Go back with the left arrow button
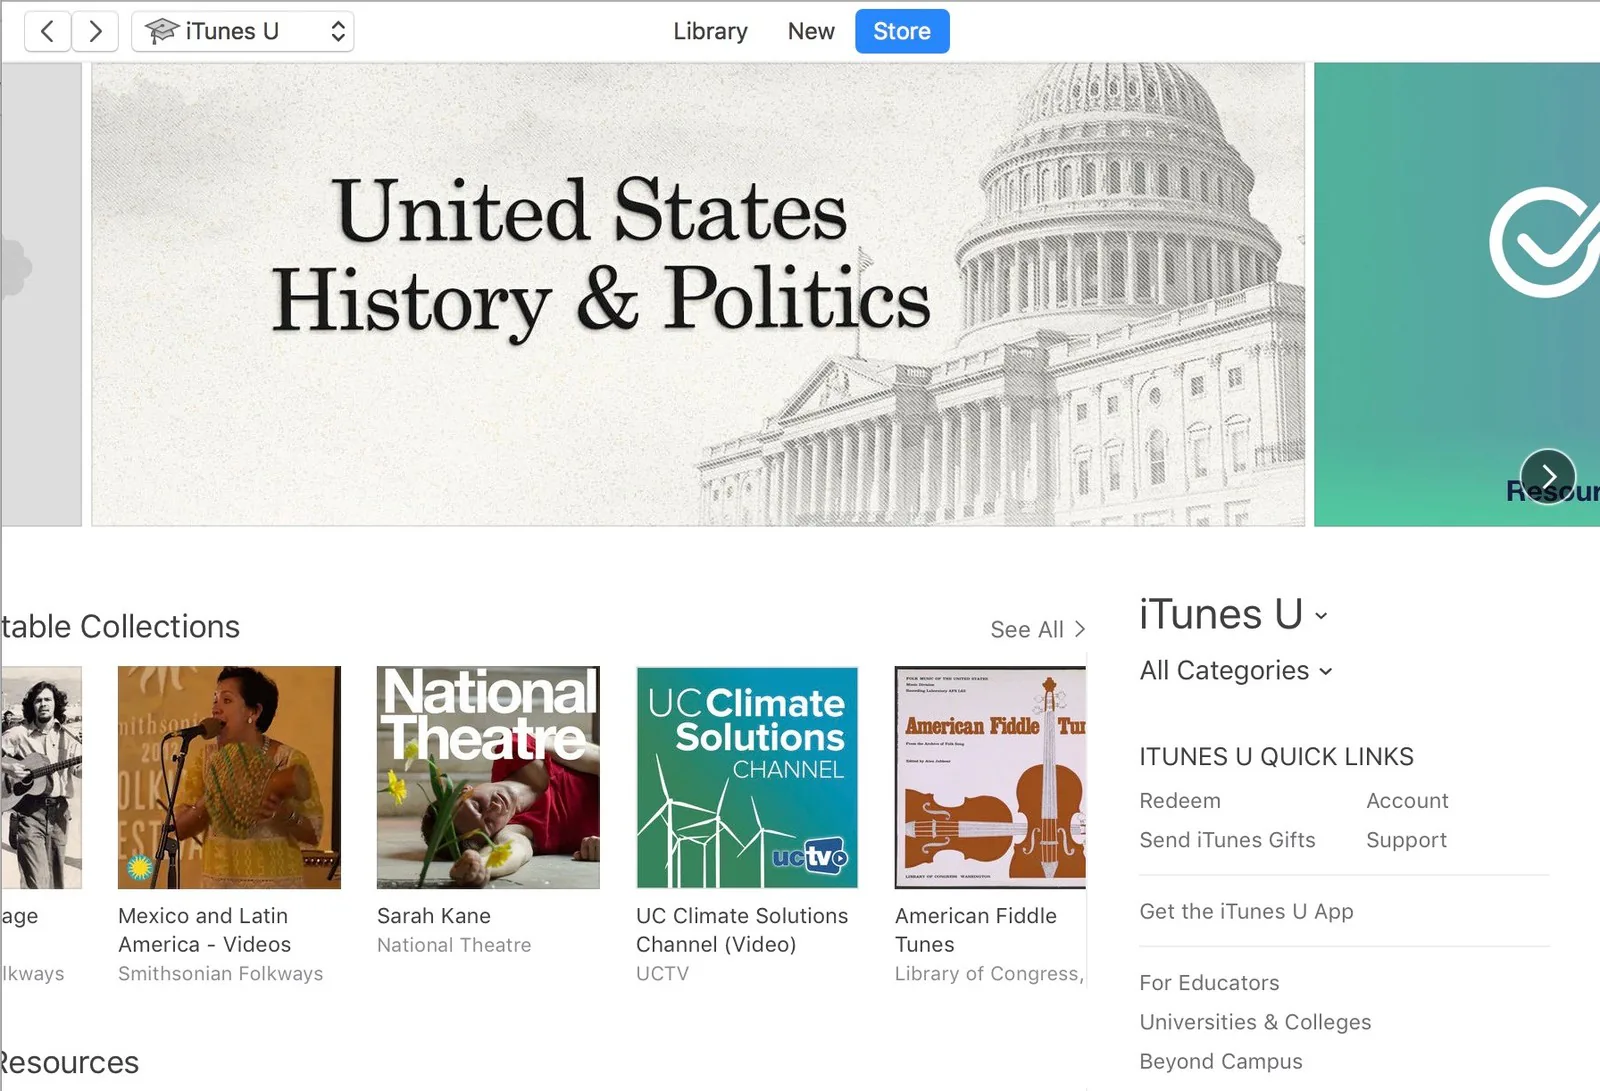Viewport: 1600px width, 1091px height. [47, 32]
